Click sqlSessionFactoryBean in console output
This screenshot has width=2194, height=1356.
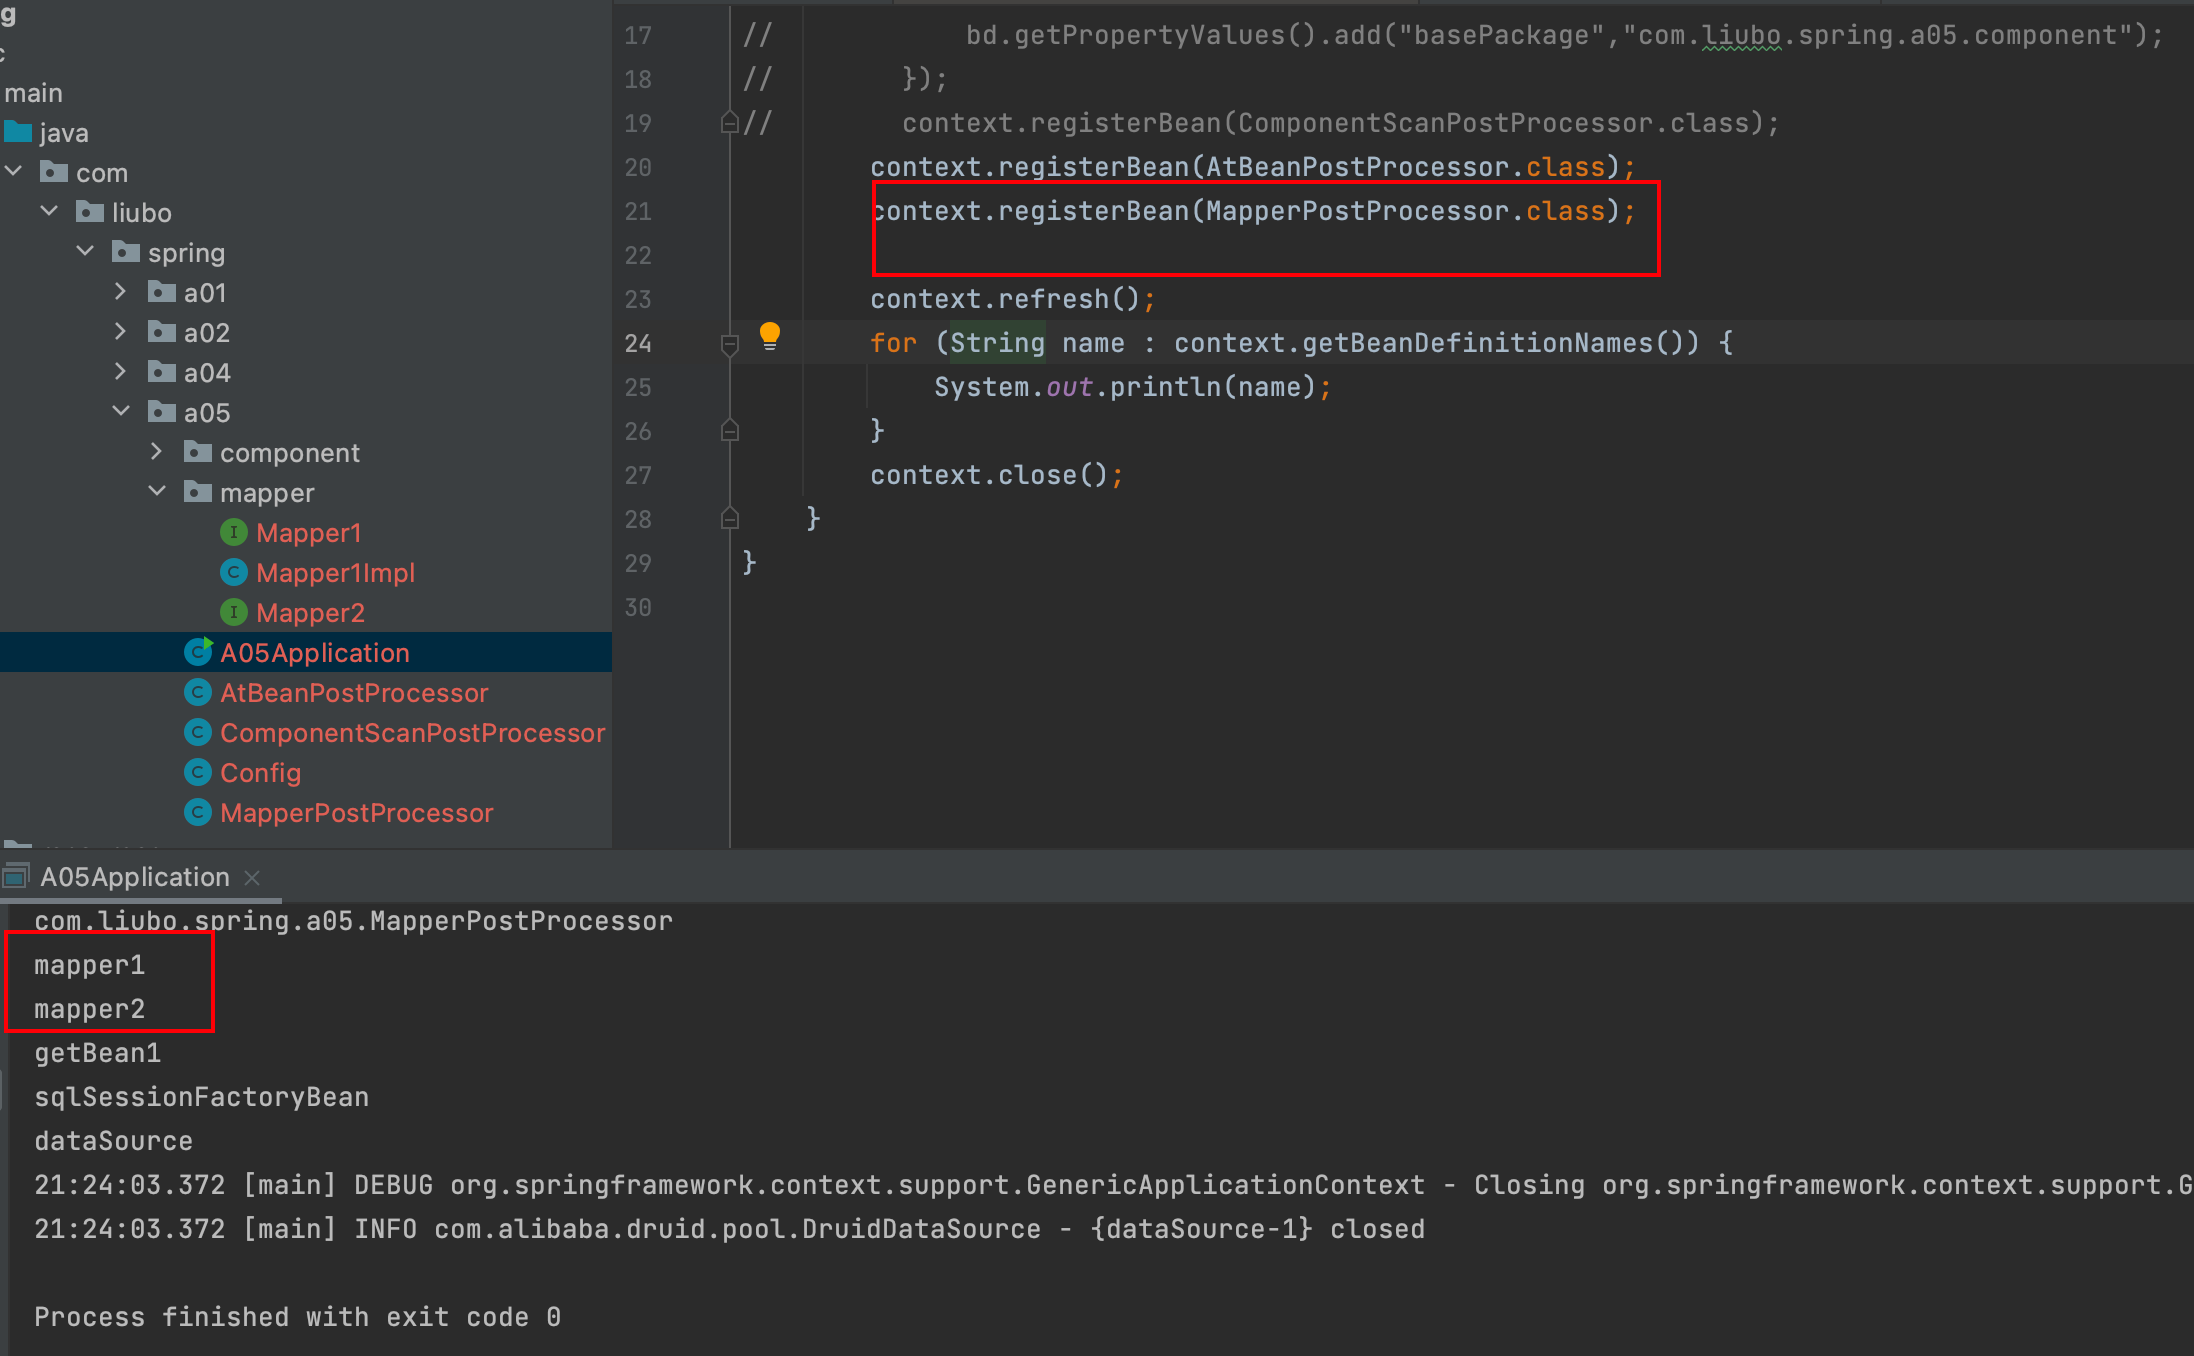click(x=201, y=1097)
